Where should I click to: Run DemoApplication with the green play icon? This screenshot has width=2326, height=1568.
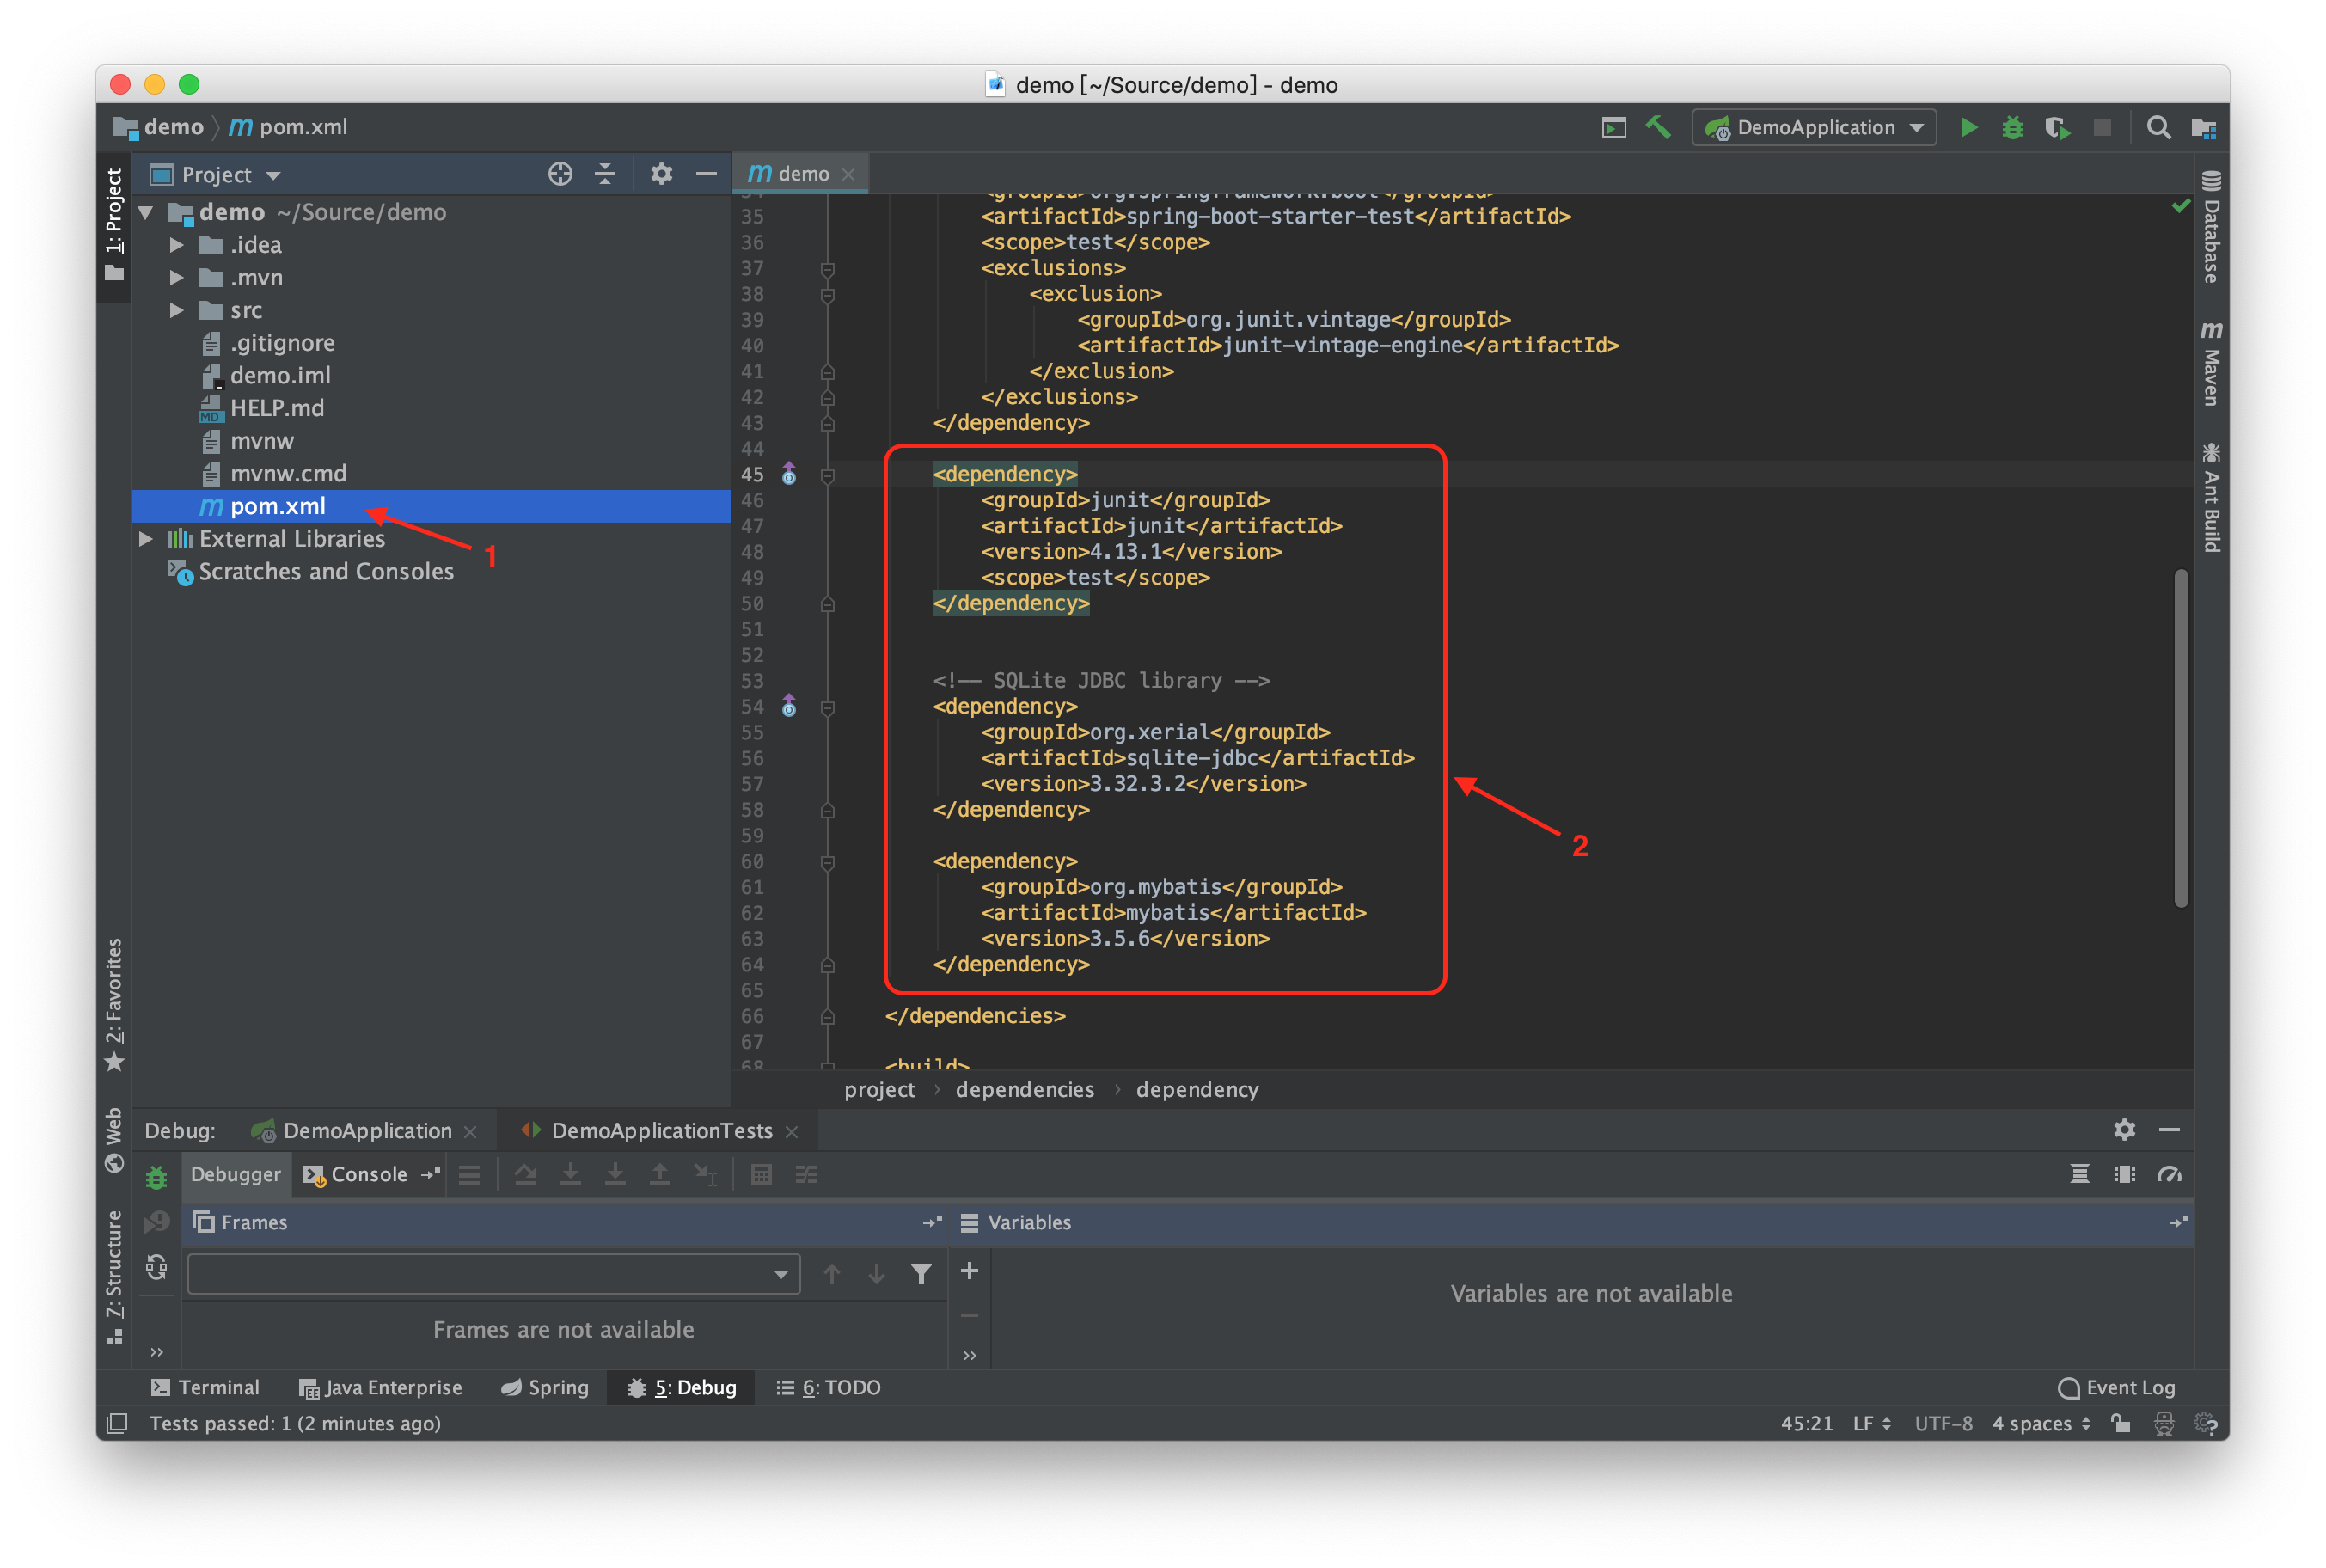(1968, 127)
